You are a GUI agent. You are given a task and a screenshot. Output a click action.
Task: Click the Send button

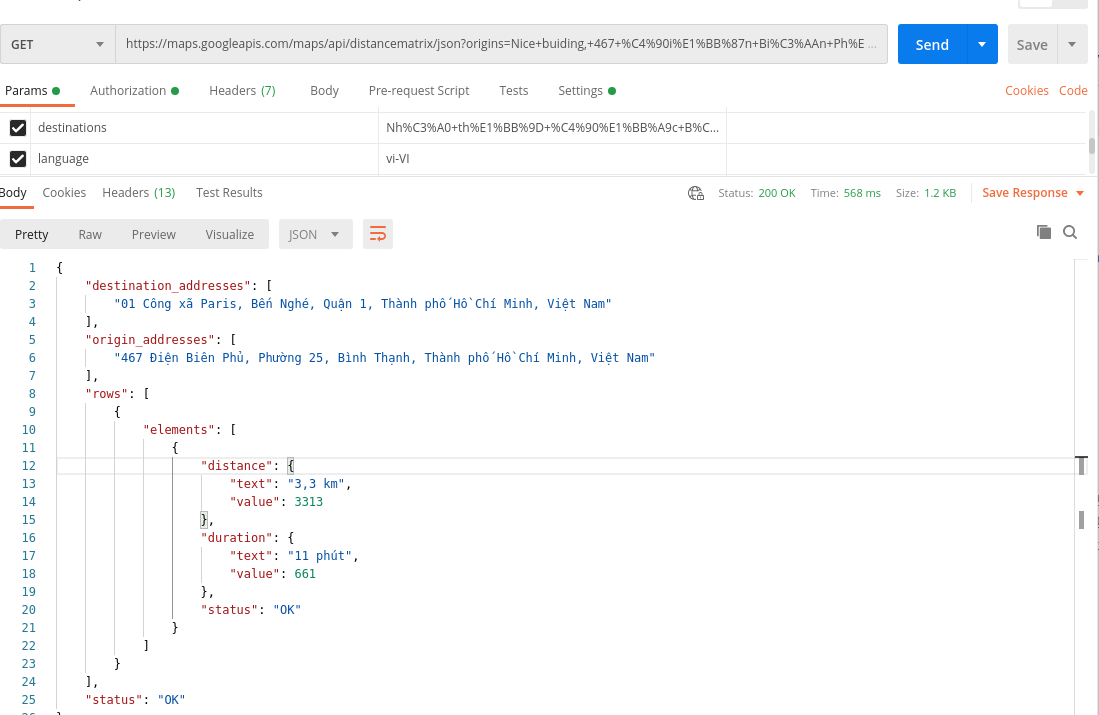pyautogui.click(x=931, y=44)
